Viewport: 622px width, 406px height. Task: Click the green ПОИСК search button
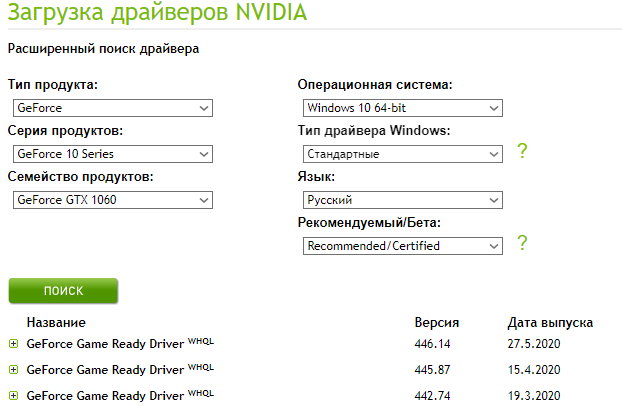63,291
